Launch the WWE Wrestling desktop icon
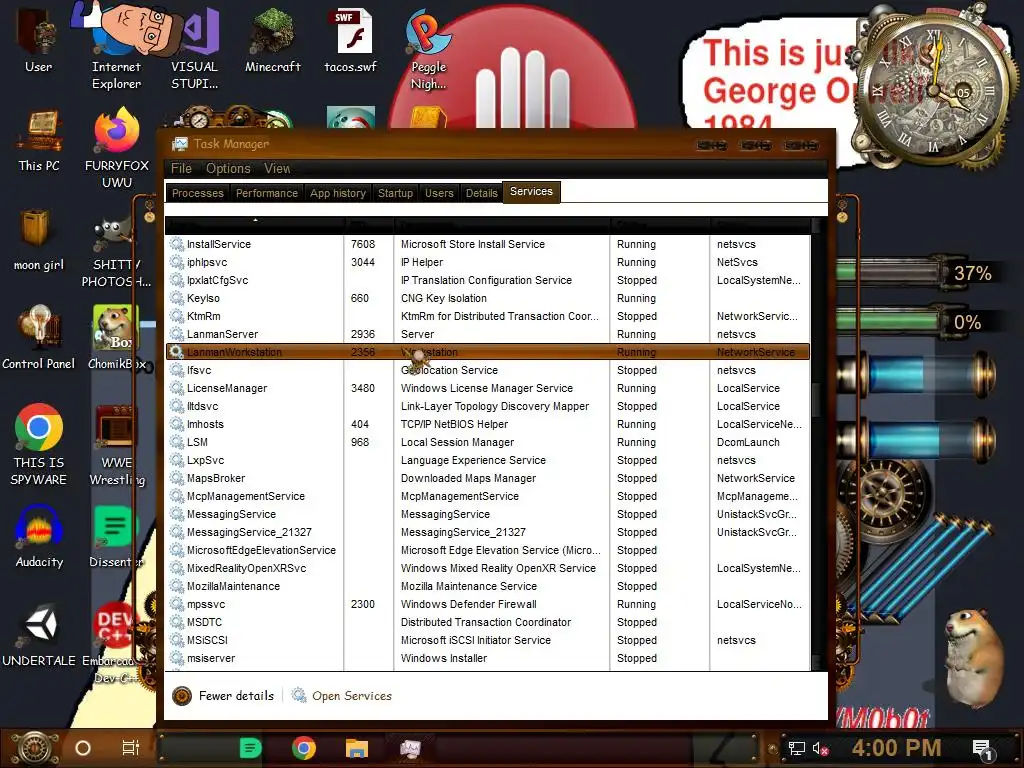The width and height of the screenshot is (1024, 768). 117,445
